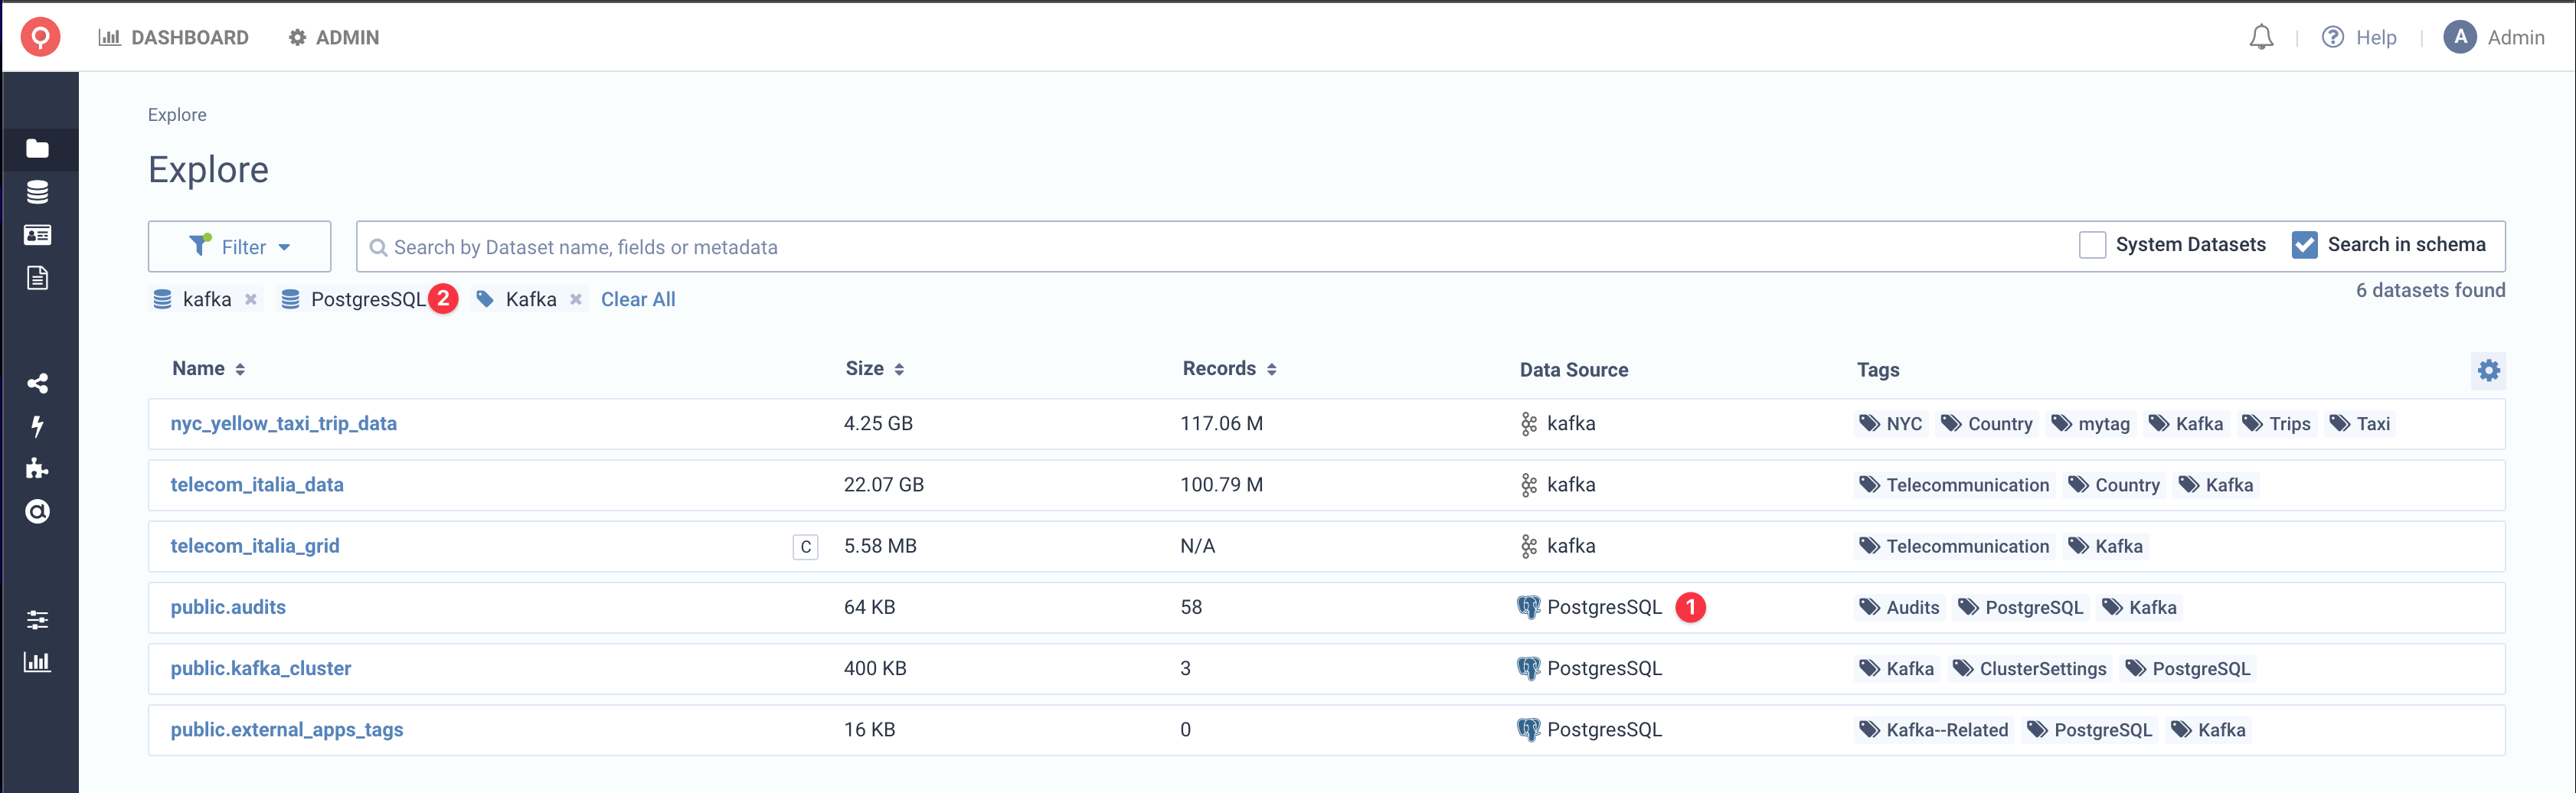Screen dimensions: 2576x793
Task: Clear all applied filters
Action: coord(638,299)
